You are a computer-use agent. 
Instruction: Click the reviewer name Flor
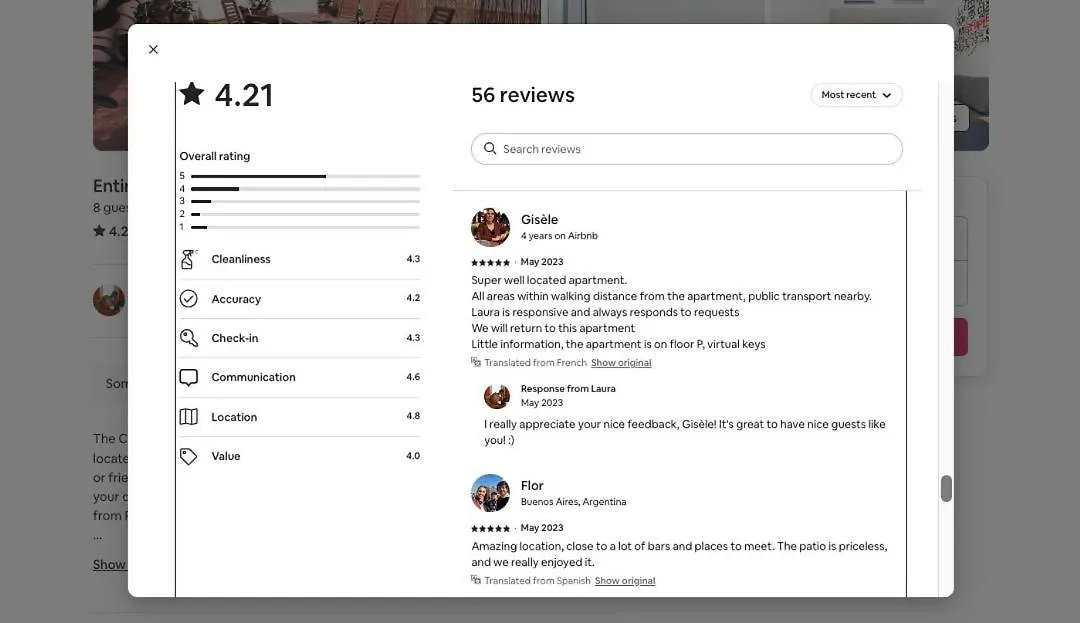(x=532, y=485)
